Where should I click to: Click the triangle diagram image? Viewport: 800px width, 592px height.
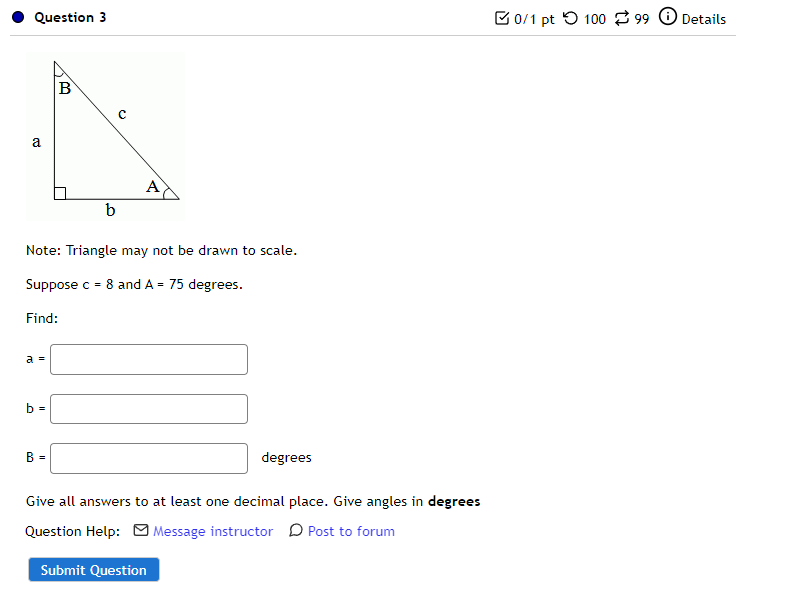coord(104,135)
